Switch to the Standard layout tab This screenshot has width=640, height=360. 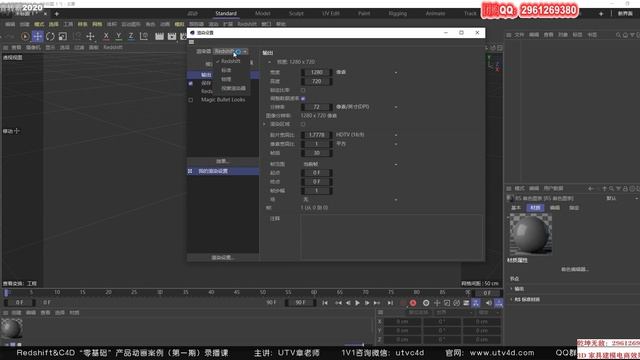point(226,13)
